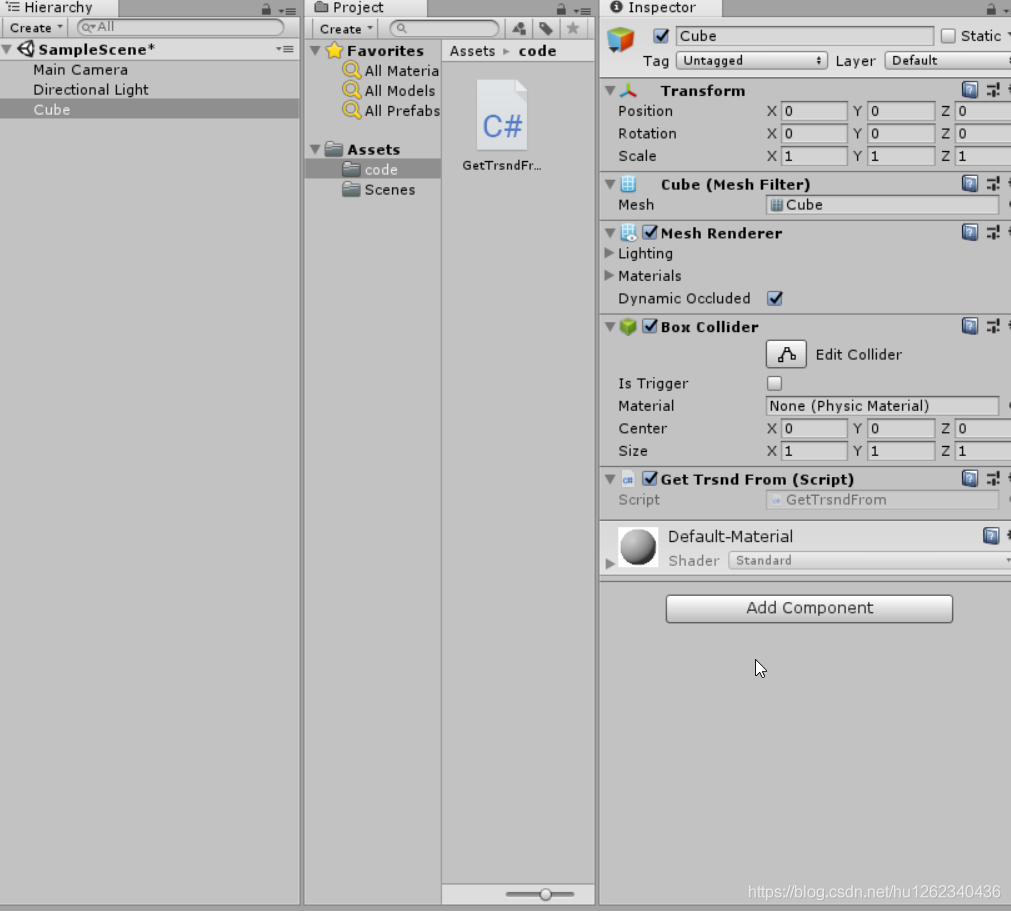Image resolution: width=1011 pixels, height=911 pixels.
Task: Collapse the Cube (Mesh Filter) component
Action: (610, 184)
